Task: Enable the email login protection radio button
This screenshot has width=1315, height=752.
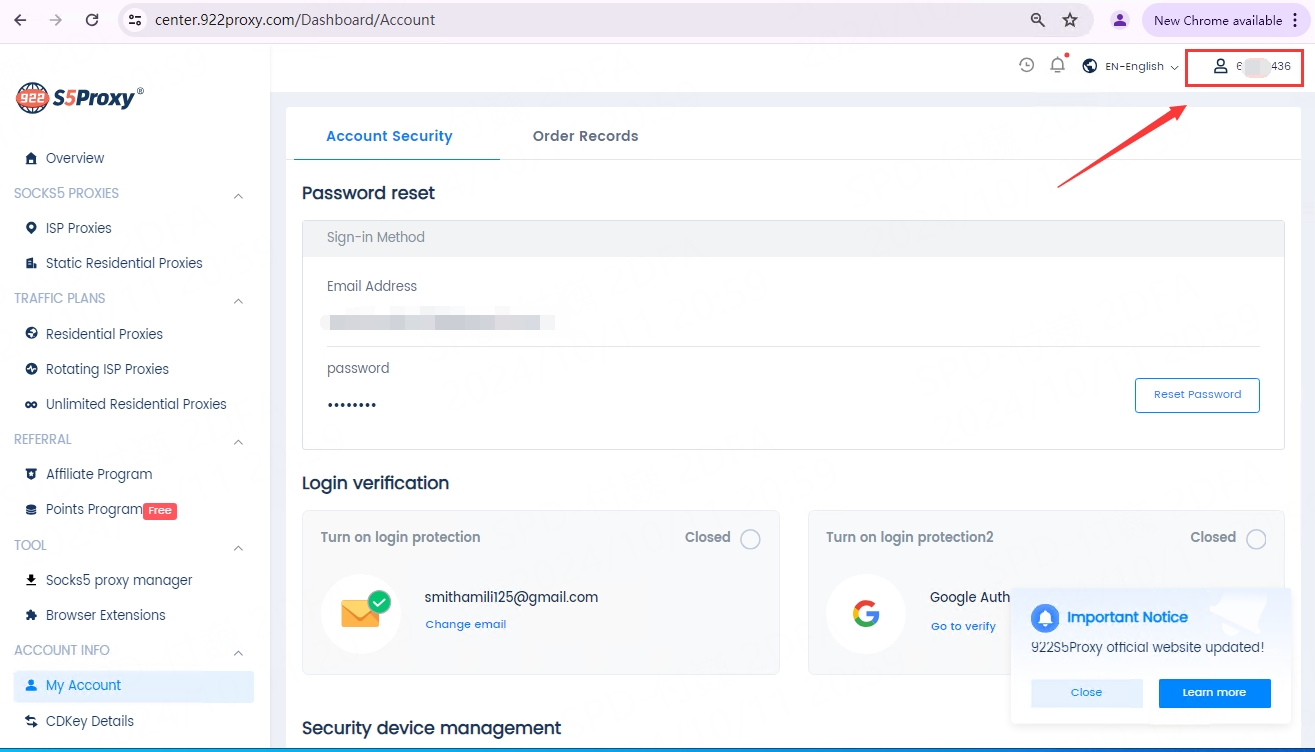Action: click(750, 540)
